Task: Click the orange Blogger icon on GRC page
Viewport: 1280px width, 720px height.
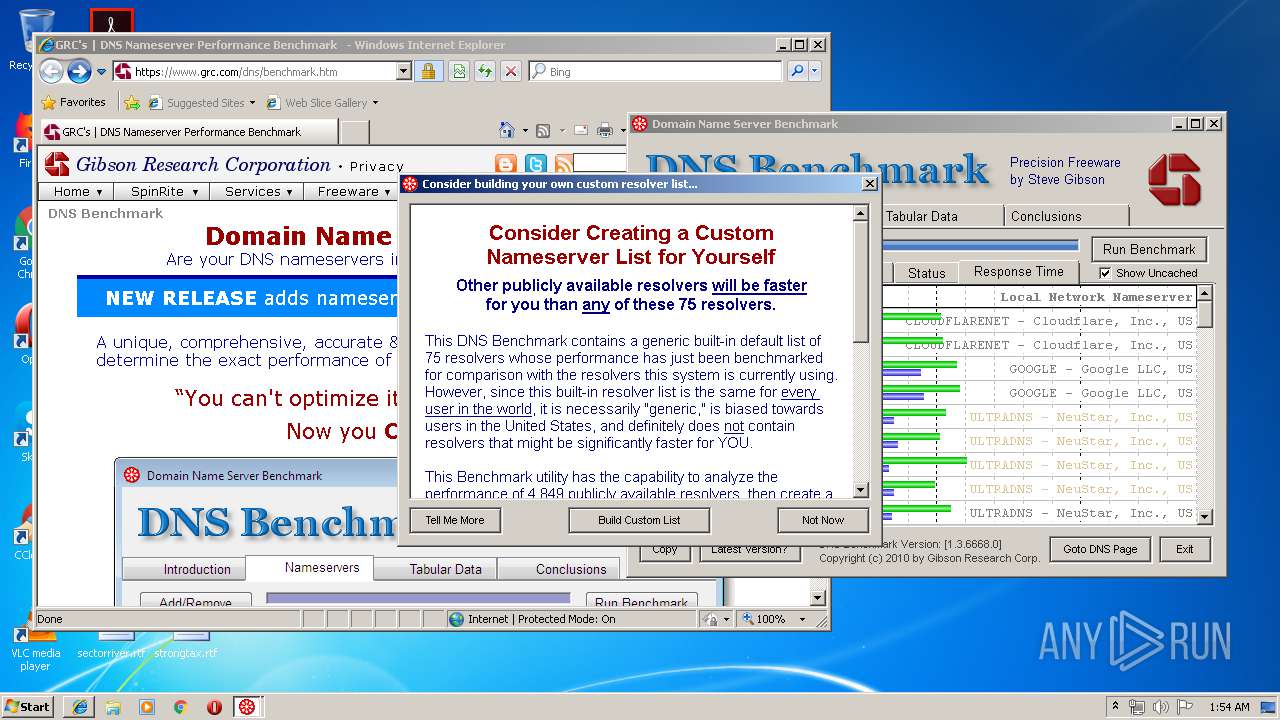Action: 506,164
